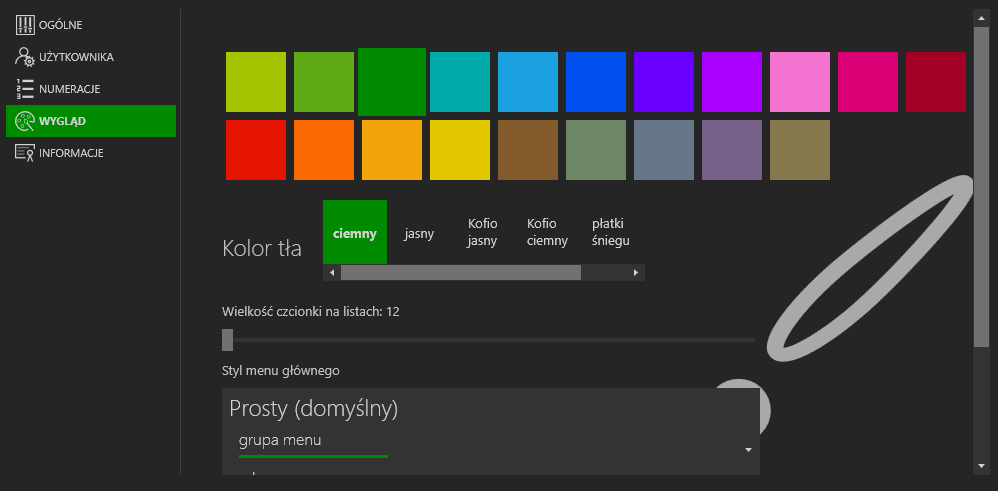Image resolution: width=998 pixels, height=491 pixels.
Task: Pick the mauve accent color
Action: click(x=732, y=150)
